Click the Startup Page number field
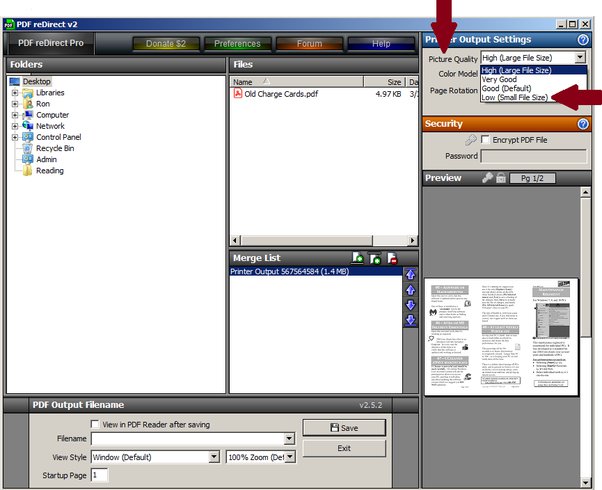The height and width of the screenshot is (490, 602). (99, 475)
